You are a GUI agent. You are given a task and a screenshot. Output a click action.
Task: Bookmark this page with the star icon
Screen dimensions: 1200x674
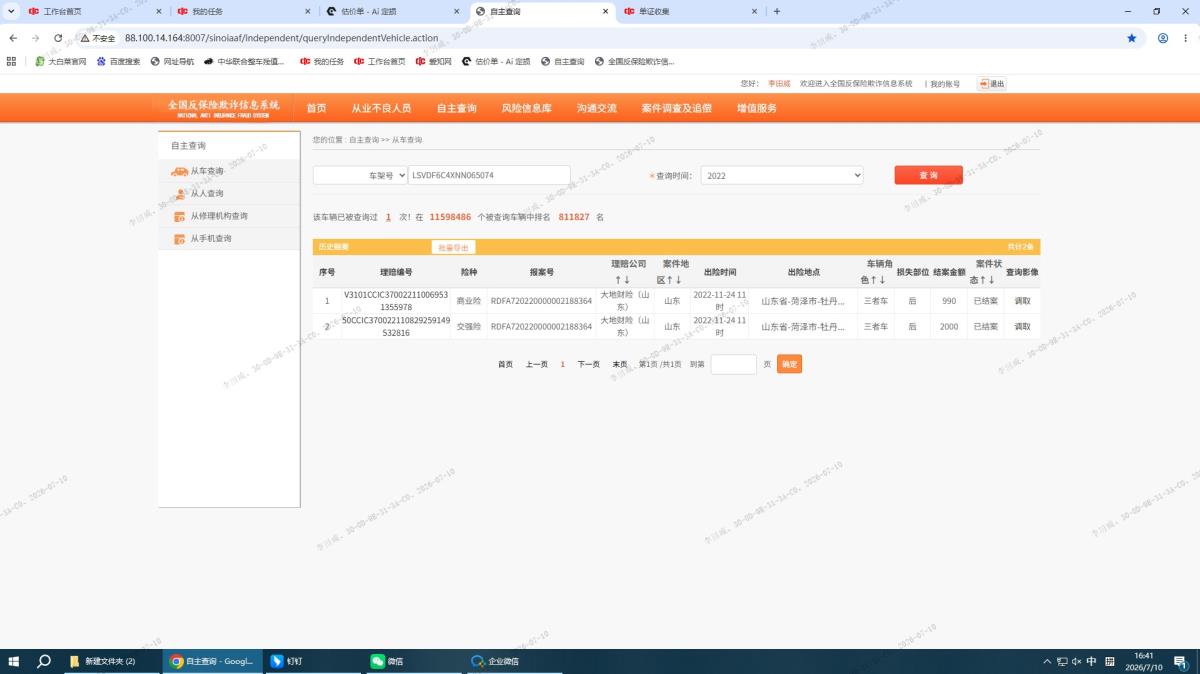click(x=1131, y=38)
